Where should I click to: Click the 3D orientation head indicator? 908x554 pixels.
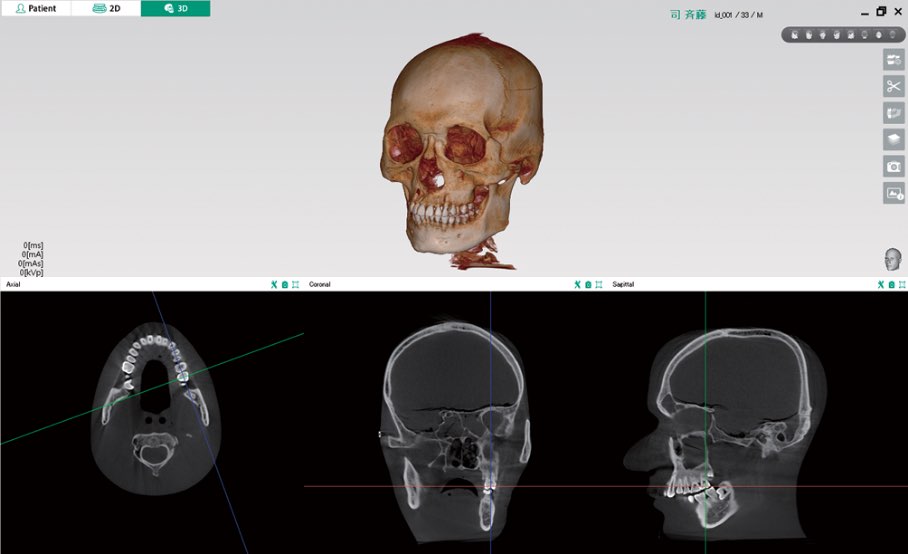(892, 260)
